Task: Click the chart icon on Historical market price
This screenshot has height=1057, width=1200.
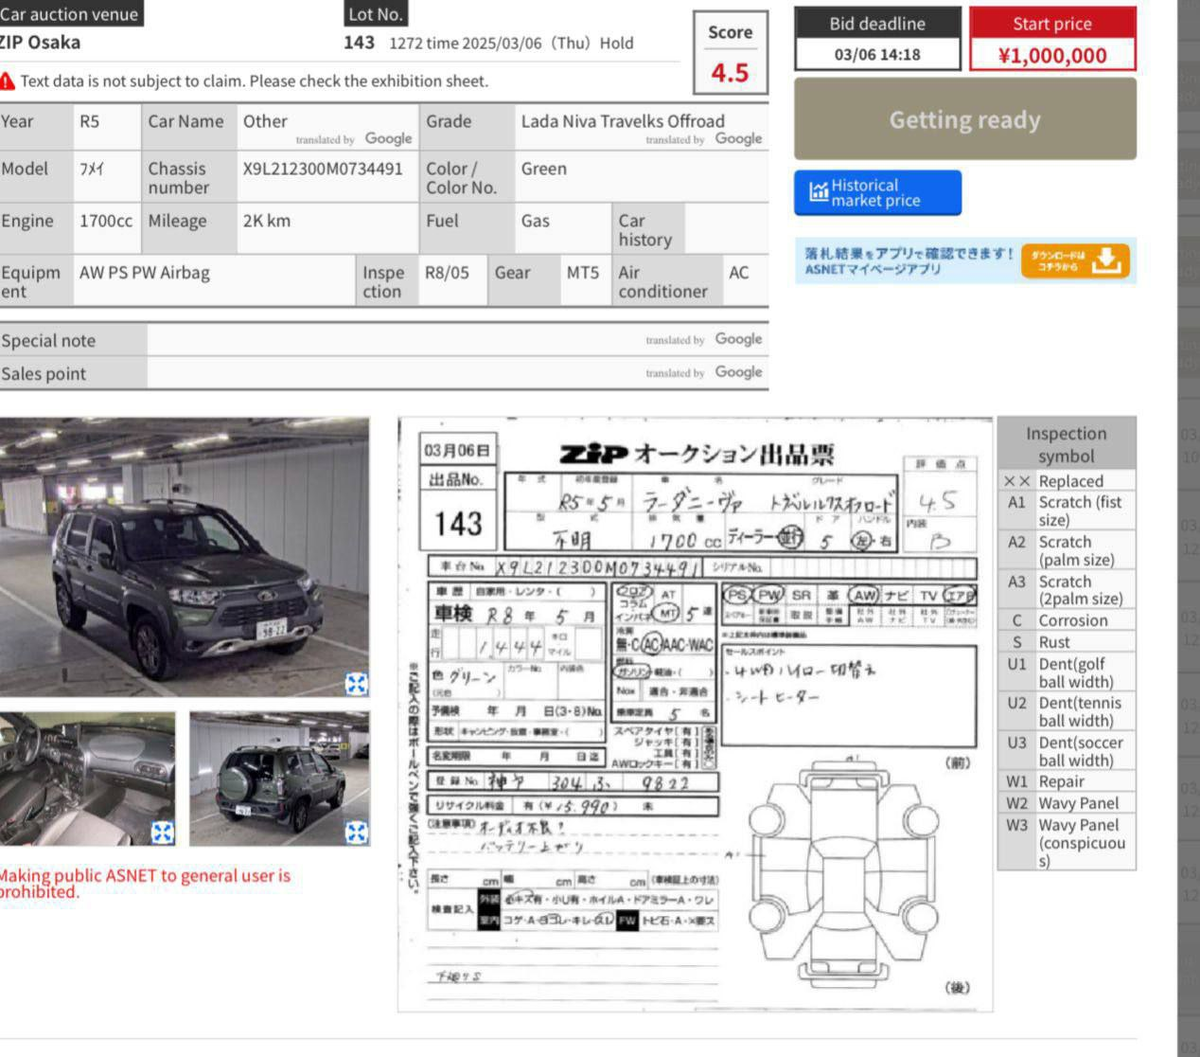Action: coord(819,192)
